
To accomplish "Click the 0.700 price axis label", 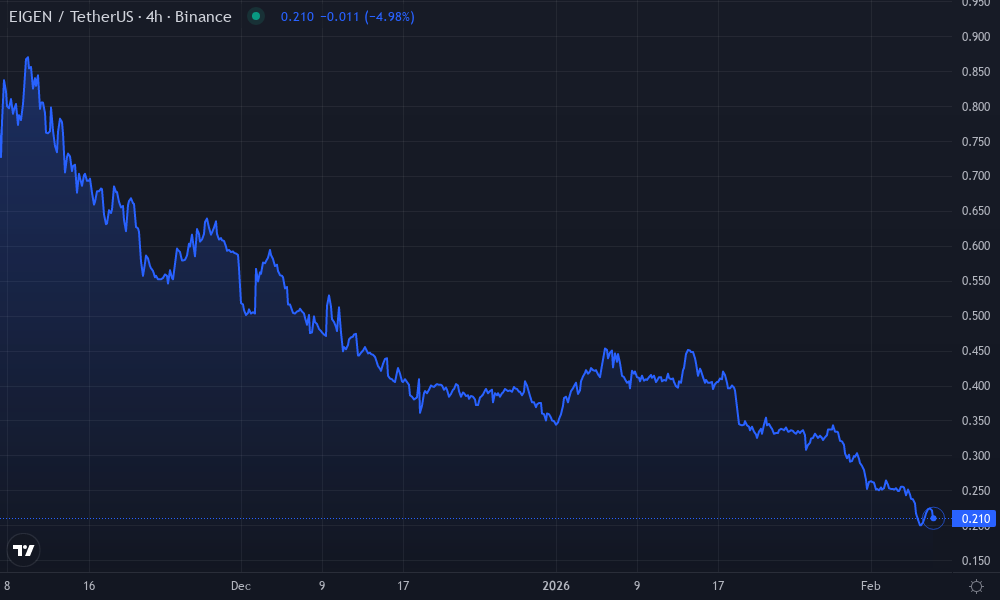I will pos(976,176).
